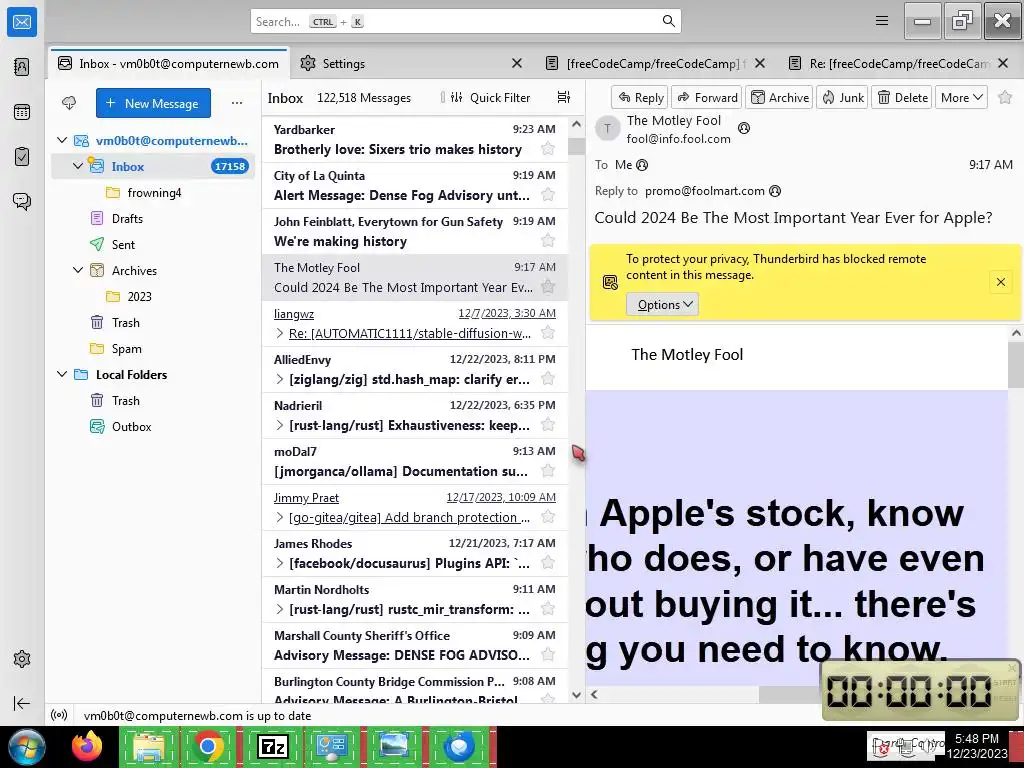The width and height of the screenshot is (1024, 768).
Task: Collapse the vm0b0t@computernewb account tree
Action: (x=62, y=140)
